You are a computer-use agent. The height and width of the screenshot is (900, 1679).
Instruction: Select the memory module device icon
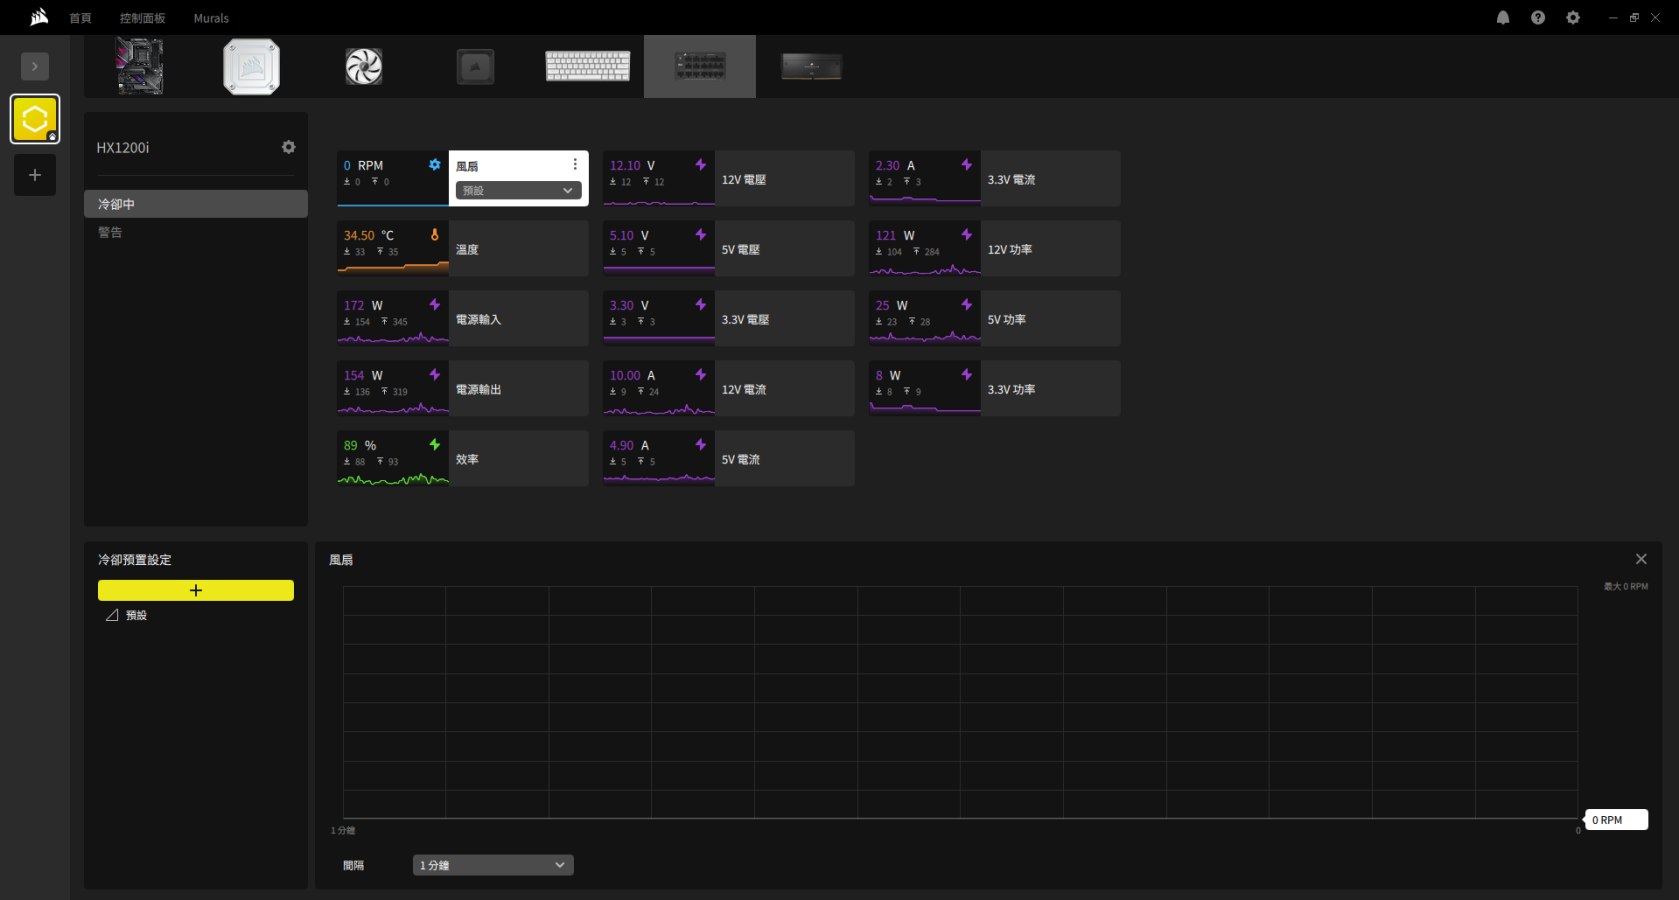[x=811, y=67]
